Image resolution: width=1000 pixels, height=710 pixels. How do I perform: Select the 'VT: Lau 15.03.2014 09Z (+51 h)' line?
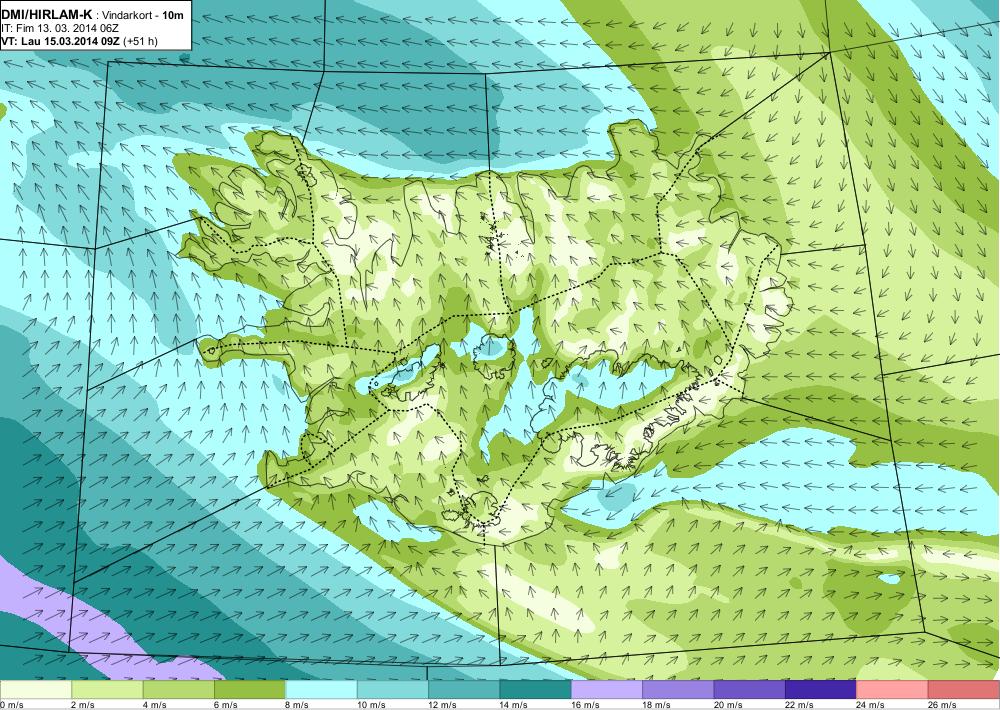(80, 41)
